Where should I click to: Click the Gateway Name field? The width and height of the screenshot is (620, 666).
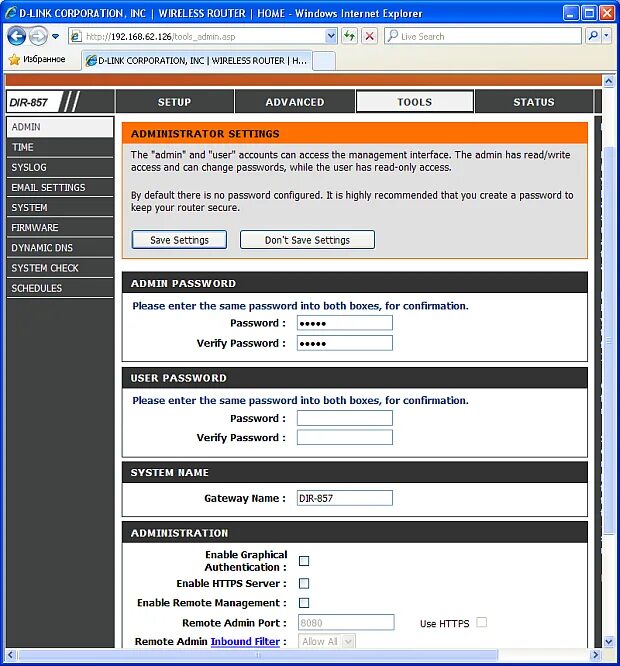(345, 498)
